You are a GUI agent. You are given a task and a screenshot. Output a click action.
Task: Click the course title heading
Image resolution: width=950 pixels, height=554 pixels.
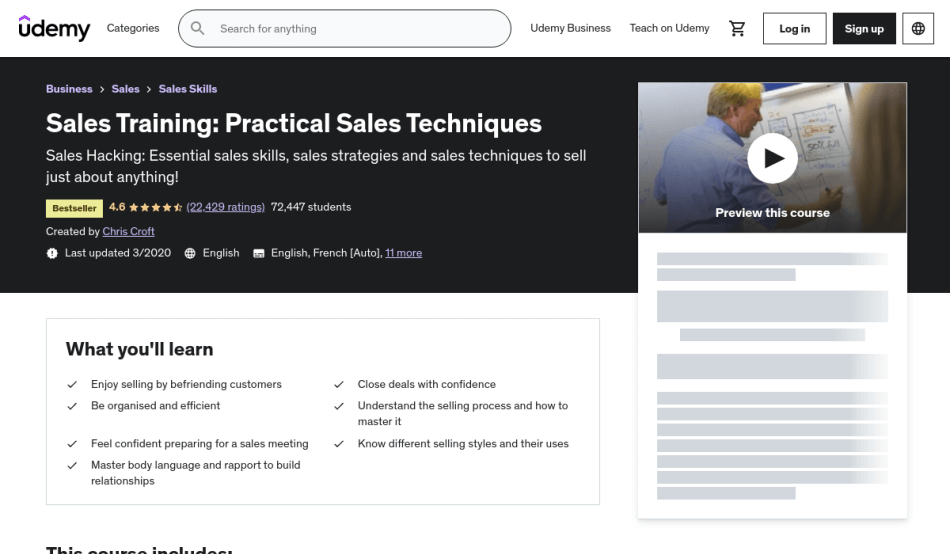pos(294,124)
